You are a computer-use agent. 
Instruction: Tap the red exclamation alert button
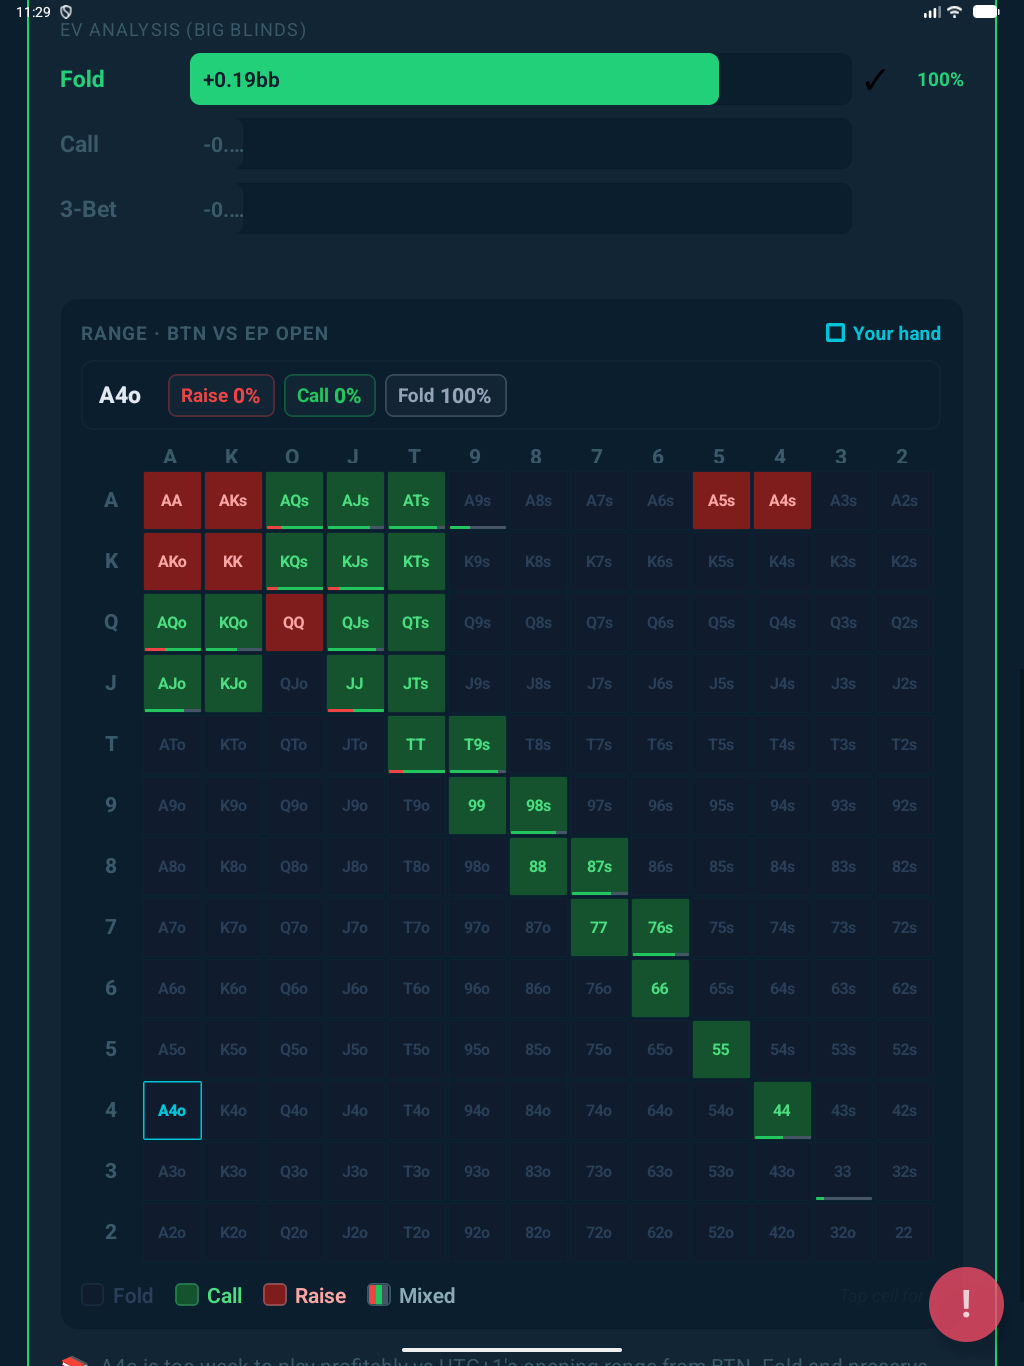pyautogui.click(x=965, y=1304)
